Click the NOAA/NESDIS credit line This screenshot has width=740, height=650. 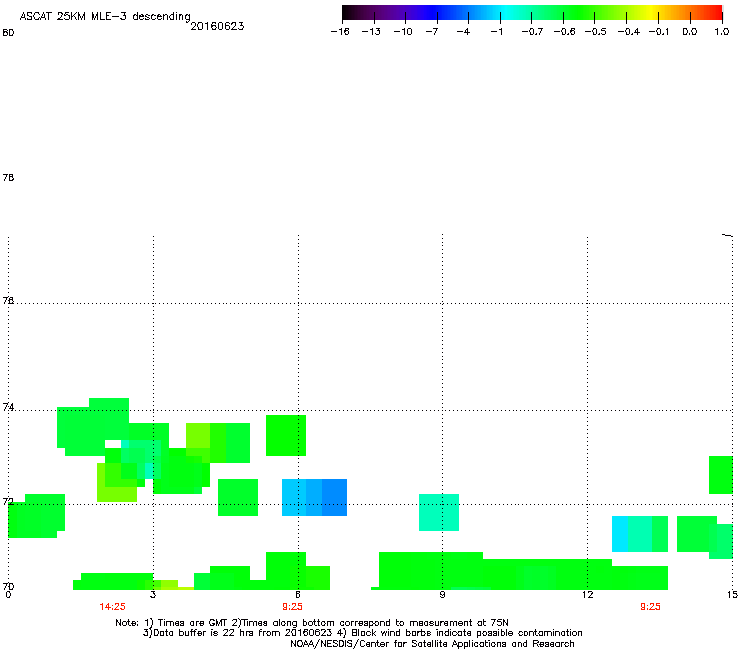[432, 644]
